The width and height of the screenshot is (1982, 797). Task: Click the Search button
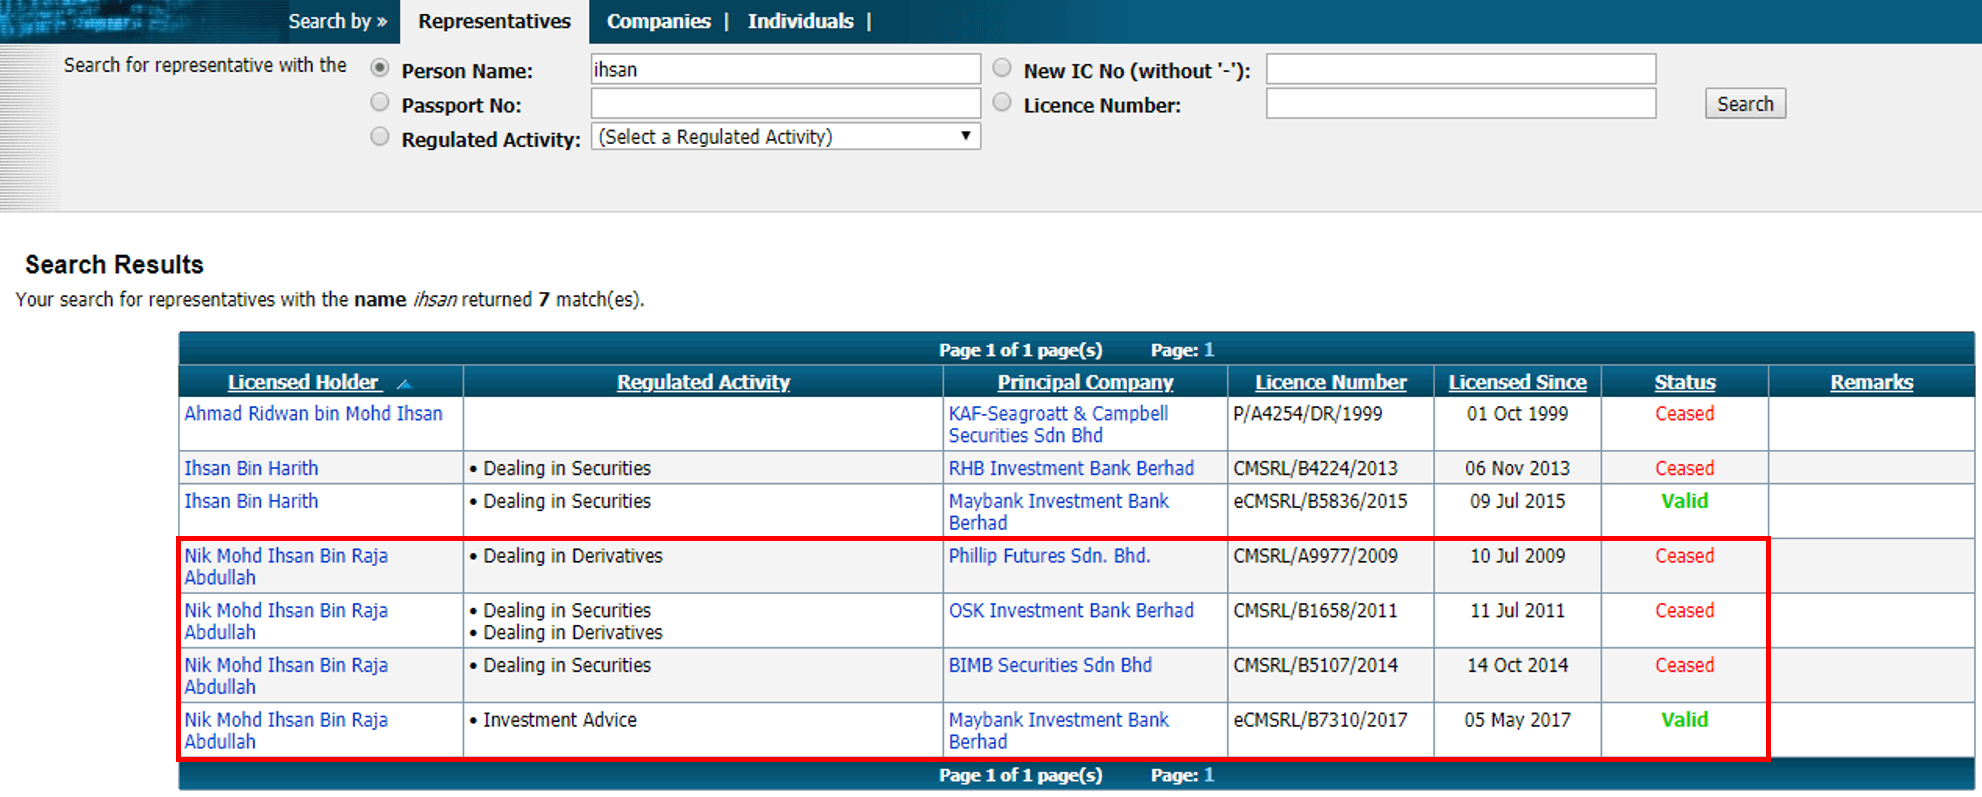(1744, 104)
